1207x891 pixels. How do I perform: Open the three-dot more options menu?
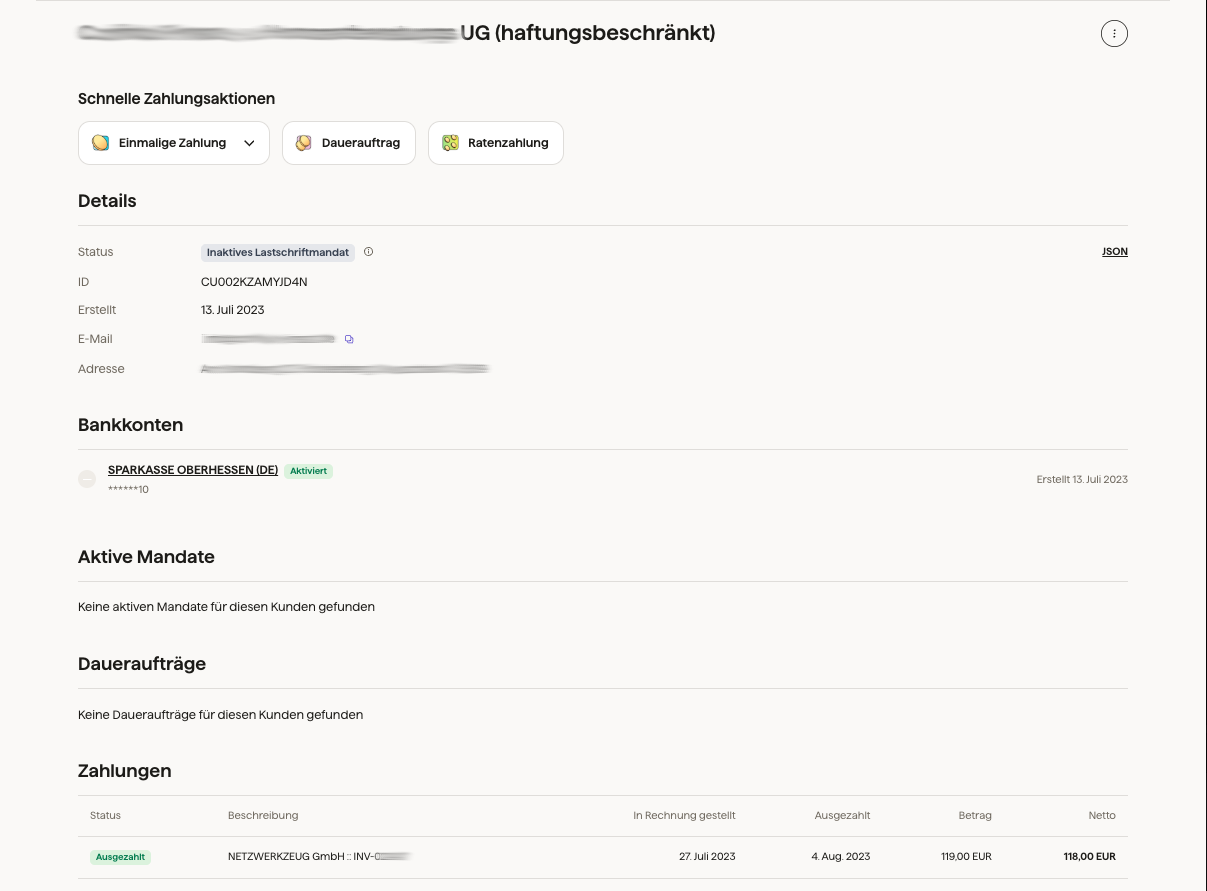pos(1114,33)
